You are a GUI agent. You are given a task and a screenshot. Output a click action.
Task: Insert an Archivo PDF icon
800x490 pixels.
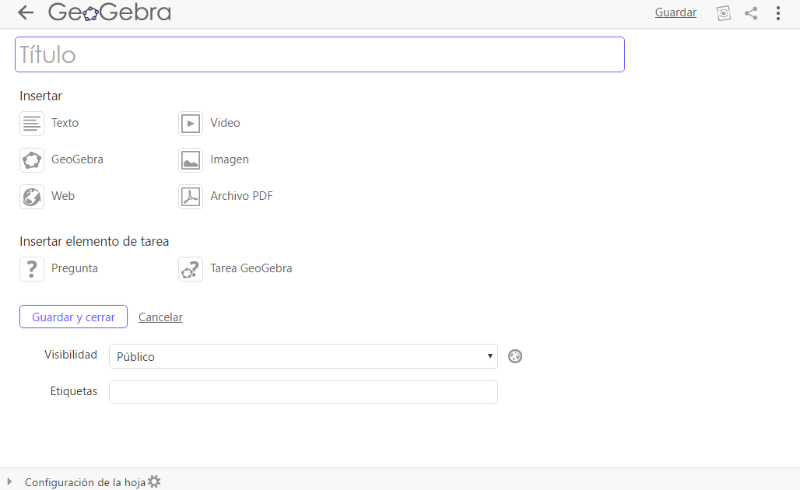click(x=190, y=197)
